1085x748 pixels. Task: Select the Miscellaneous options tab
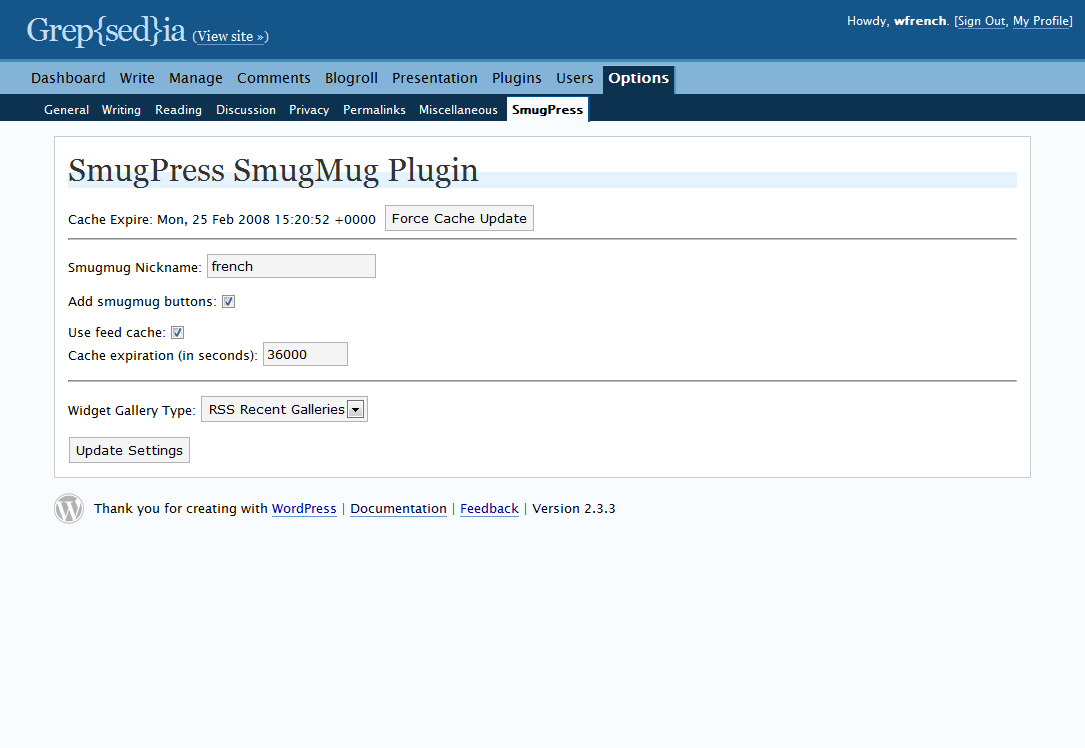(x=458, y=110)
